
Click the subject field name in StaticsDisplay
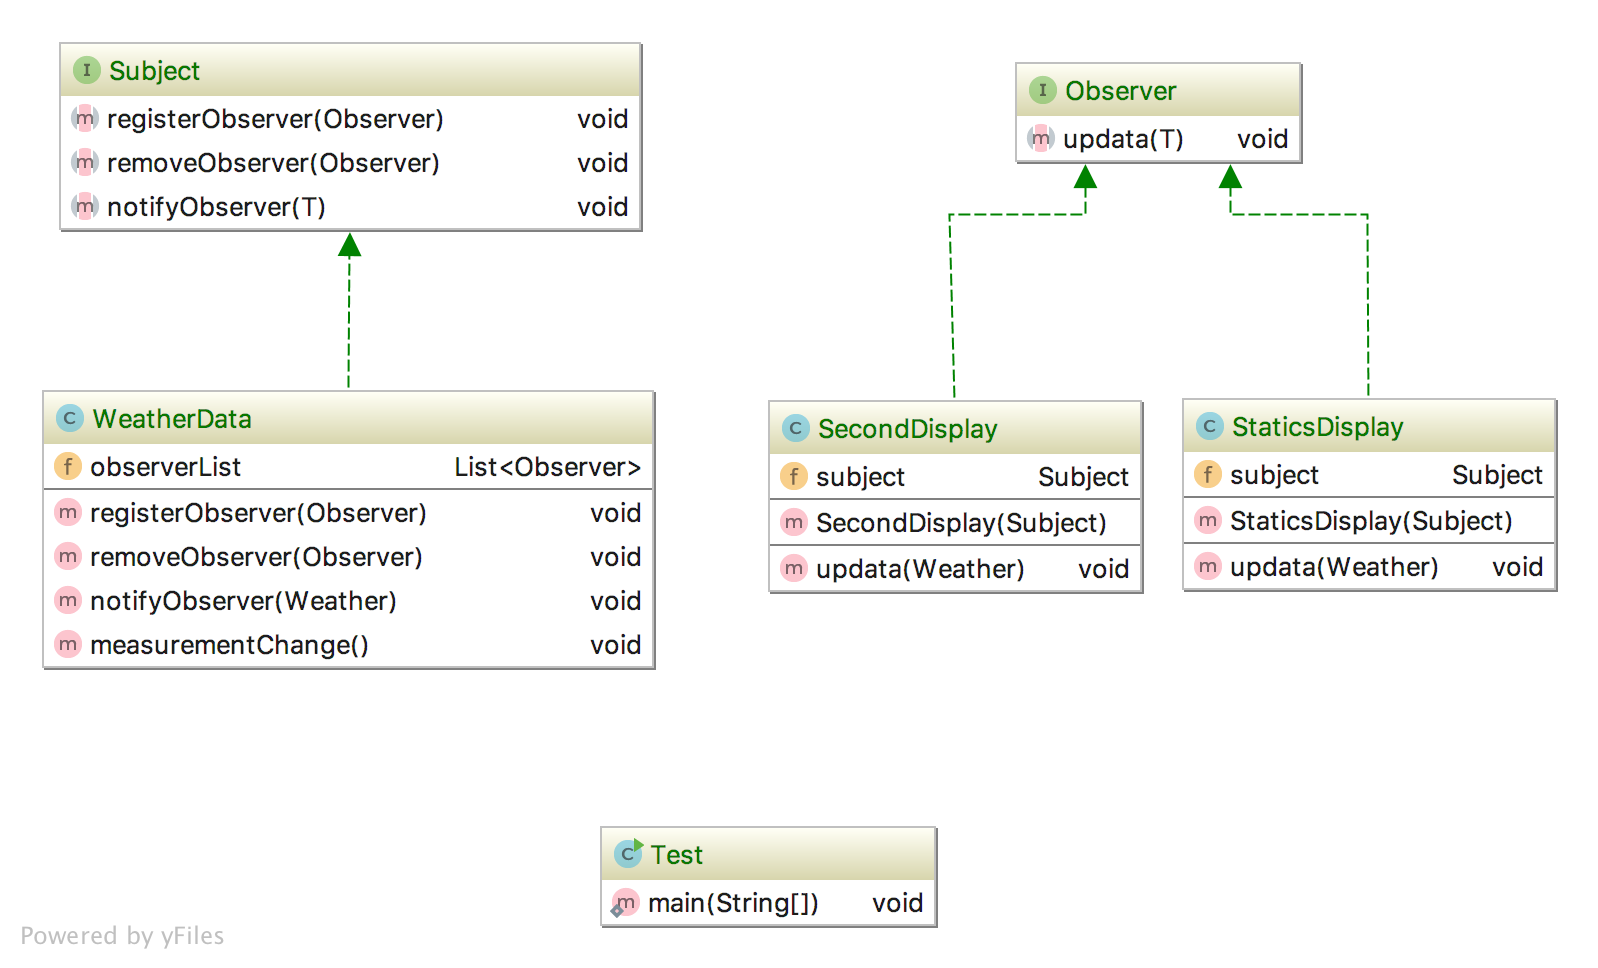[x=1274, y=475]
